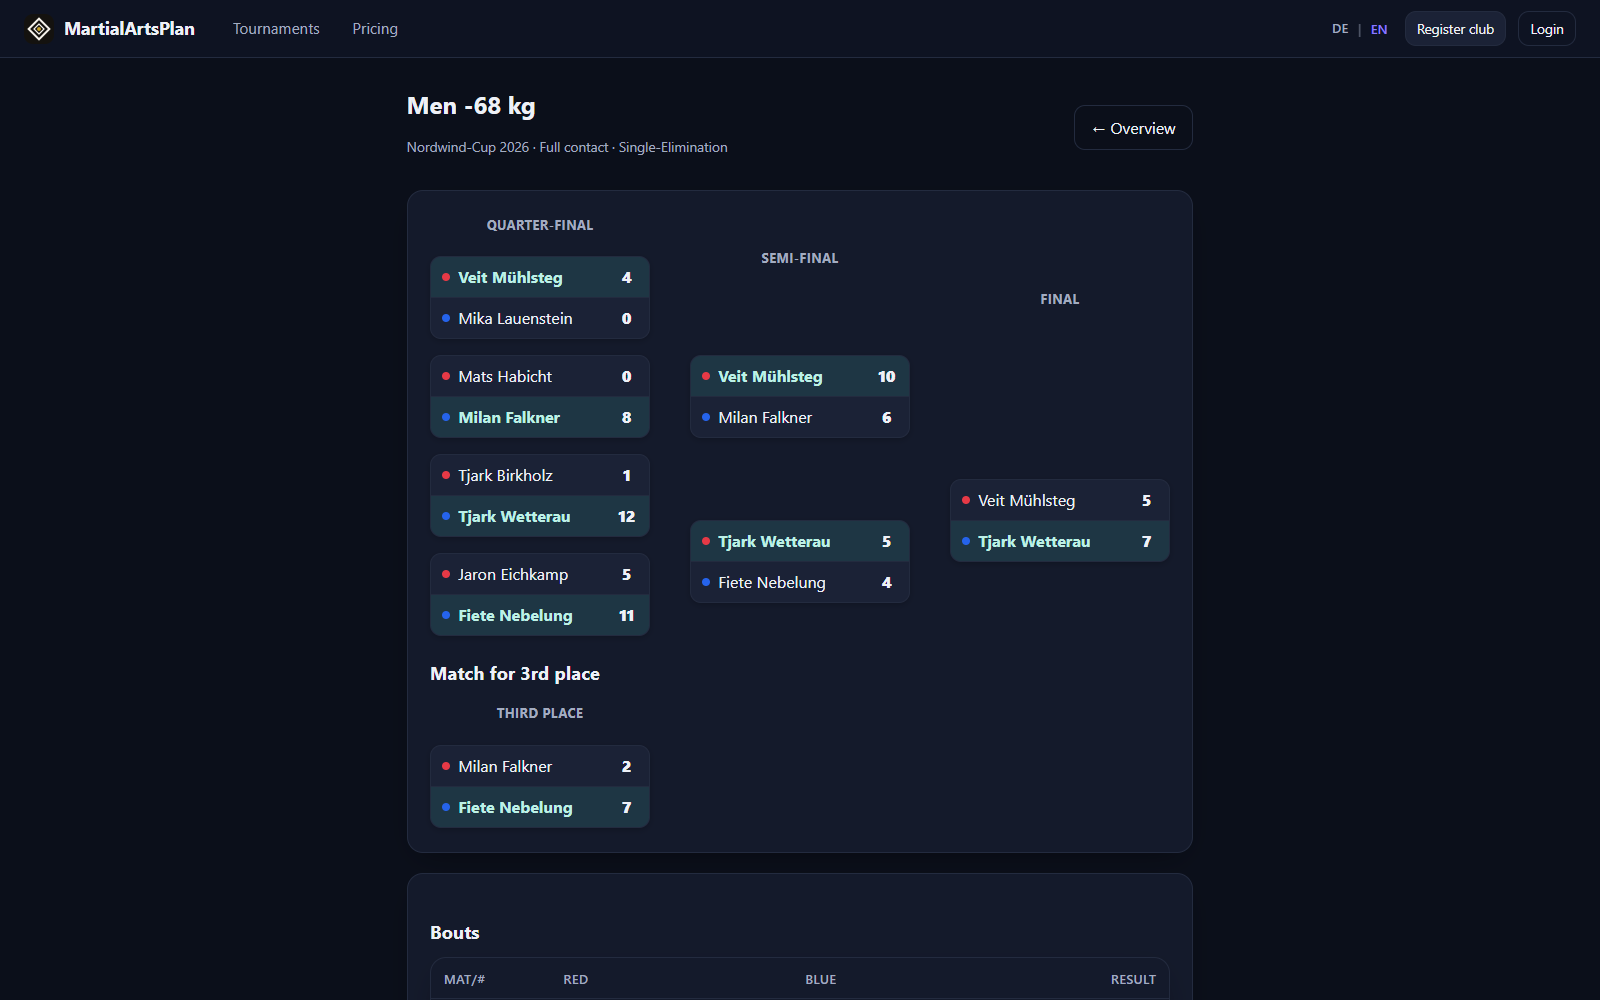This screenshot has height=1000, width=1600.
Task: Go to the Tournaments page
Action: click(276, 29)
